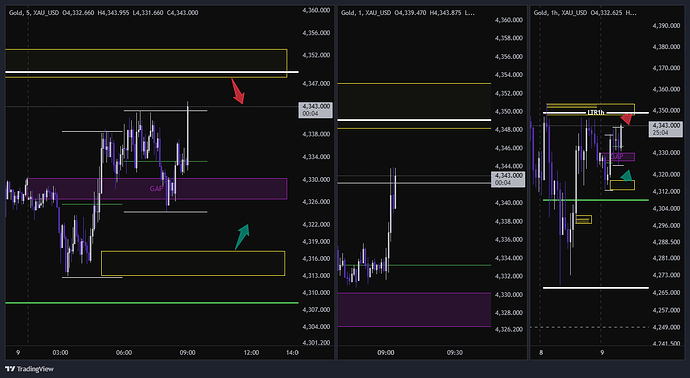690x378 pixels.
Task: Click 4,370.000 on 1h chart price scale
Action: click(667, 68)
